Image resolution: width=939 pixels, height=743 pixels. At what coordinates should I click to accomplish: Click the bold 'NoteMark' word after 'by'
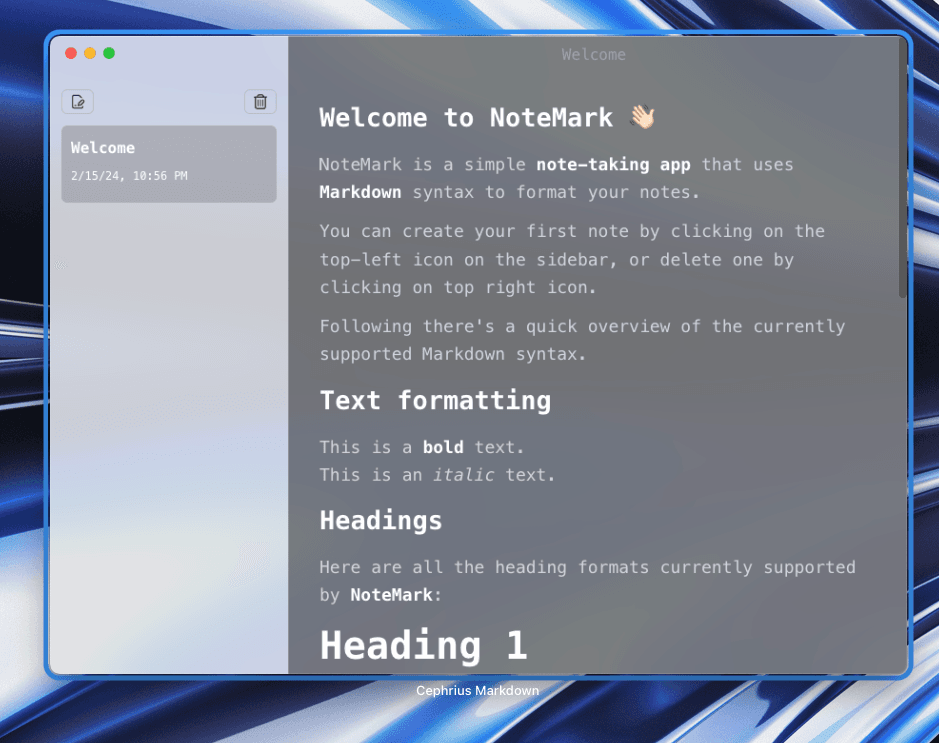click(x=391, y=595)
